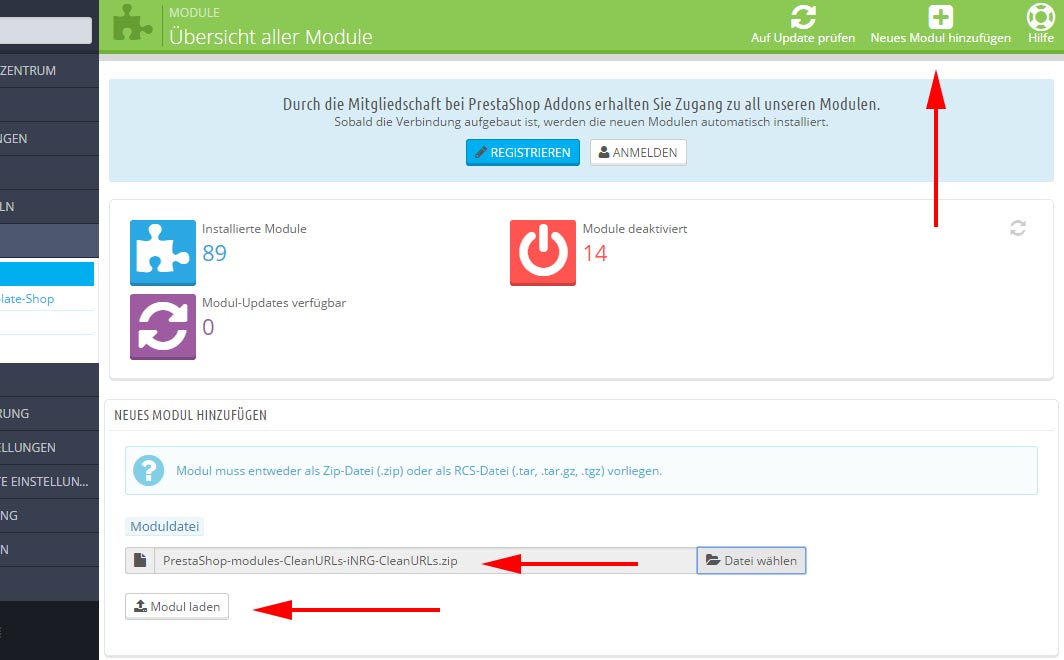Open sidebar item ending in RUNG
Viewport: 1064px width, 660px height.
pos(49,414)
